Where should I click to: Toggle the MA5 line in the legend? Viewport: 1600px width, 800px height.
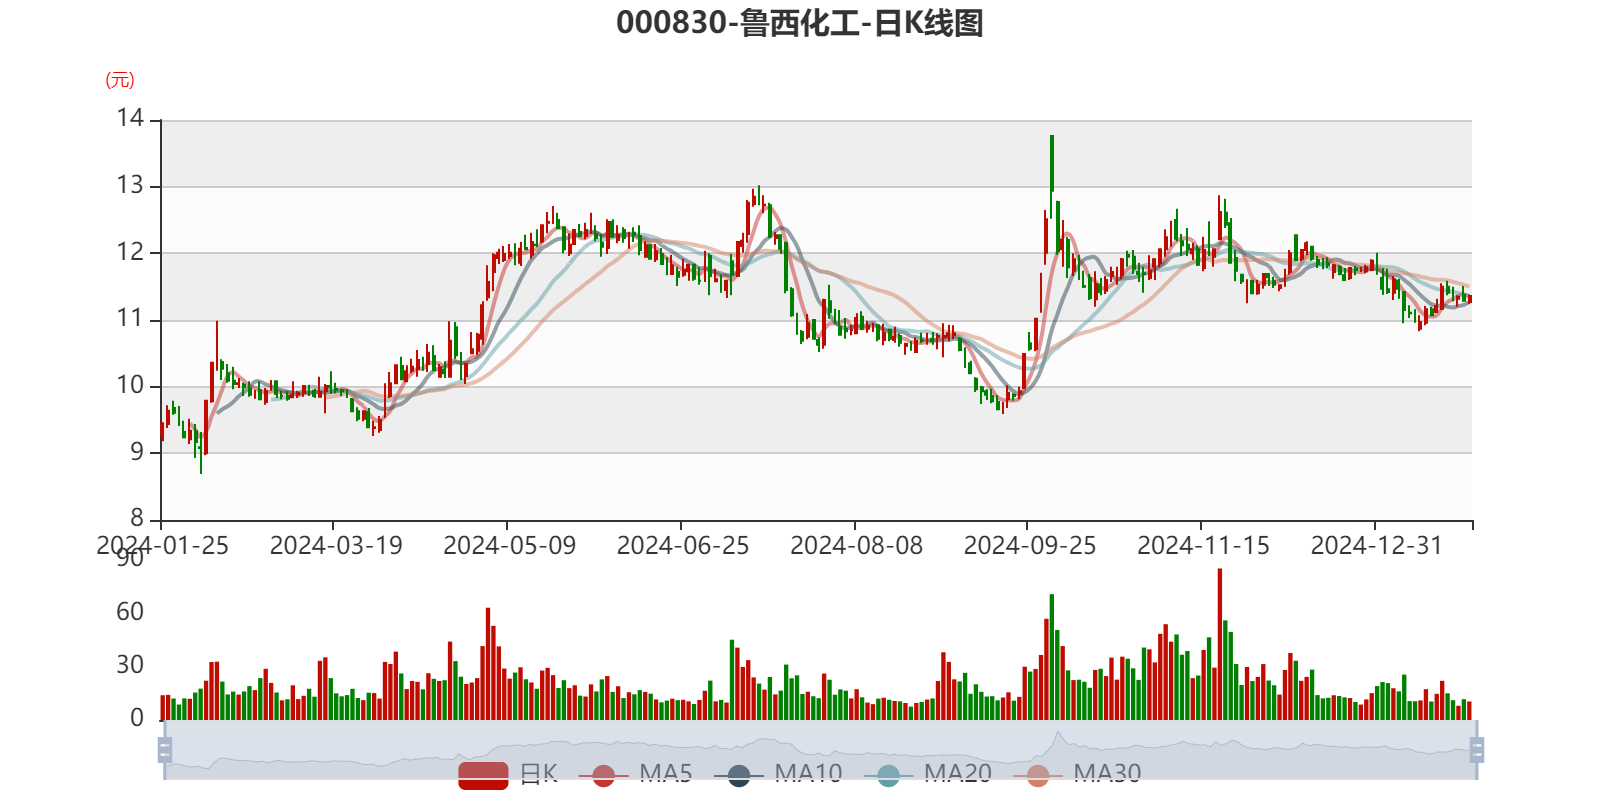coord(636,774)
